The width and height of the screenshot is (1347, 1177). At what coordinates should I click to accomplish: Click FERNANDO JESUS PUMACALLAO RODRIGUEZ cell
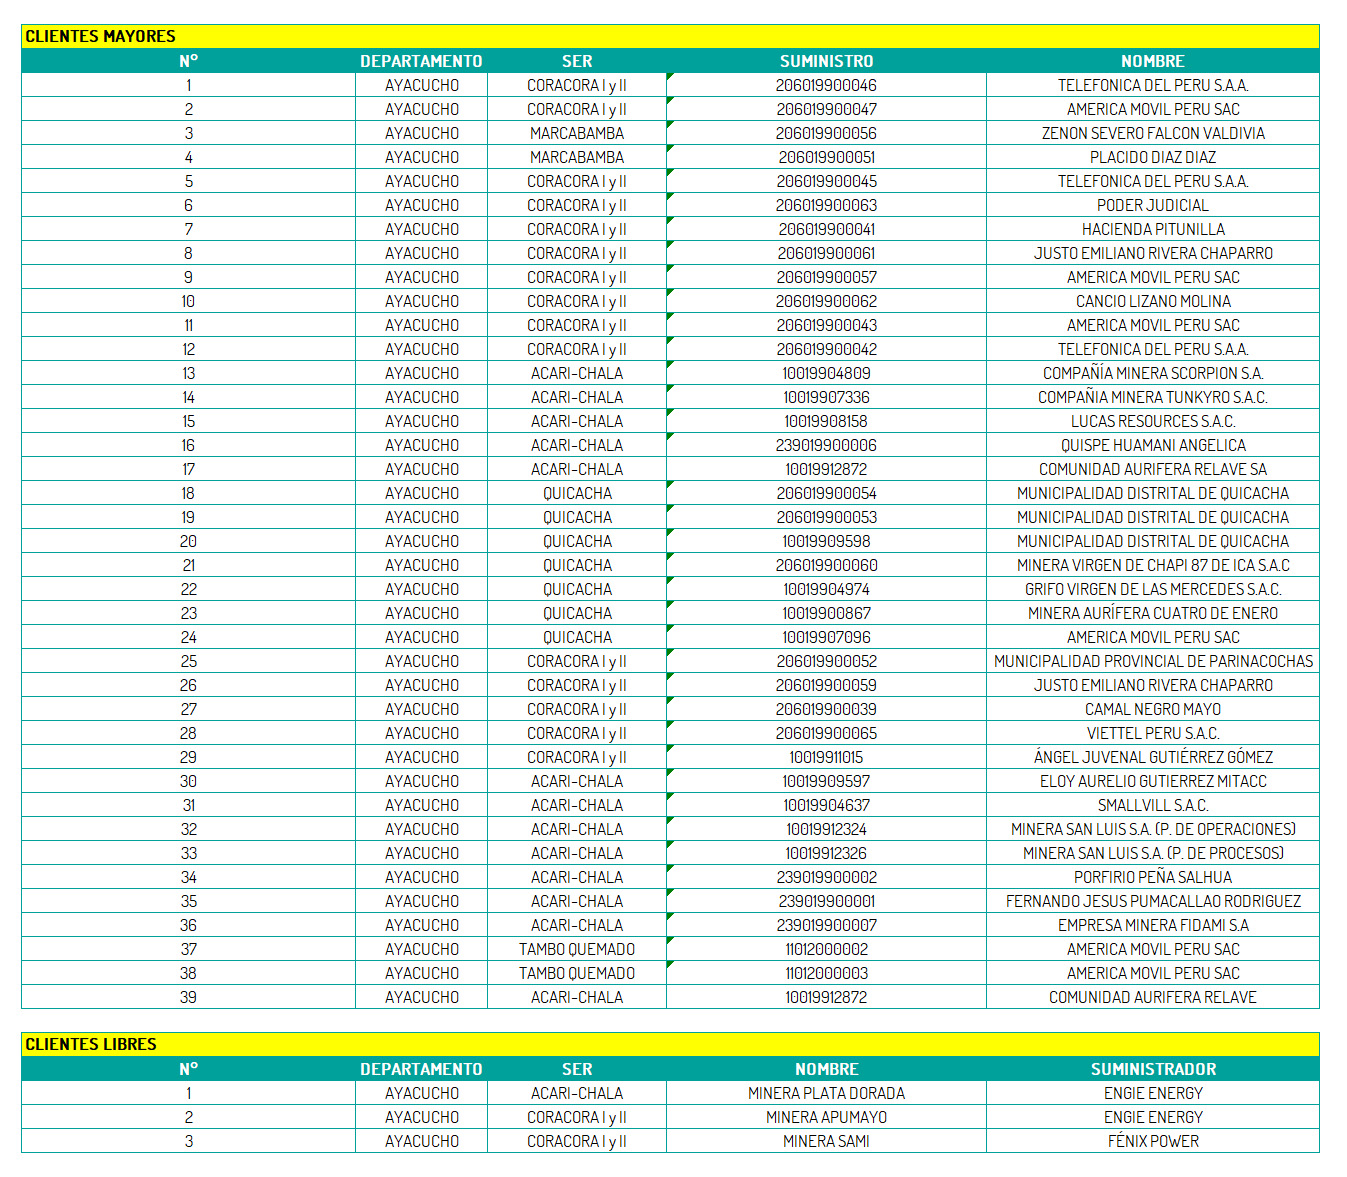coord(1153,901)
